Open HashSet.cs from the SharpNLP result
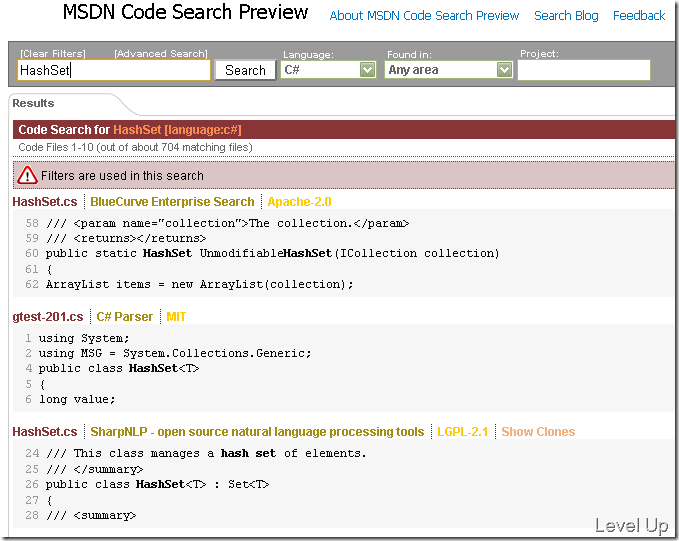Viewport: 679px width, 541px height. [x=45, y=432]
